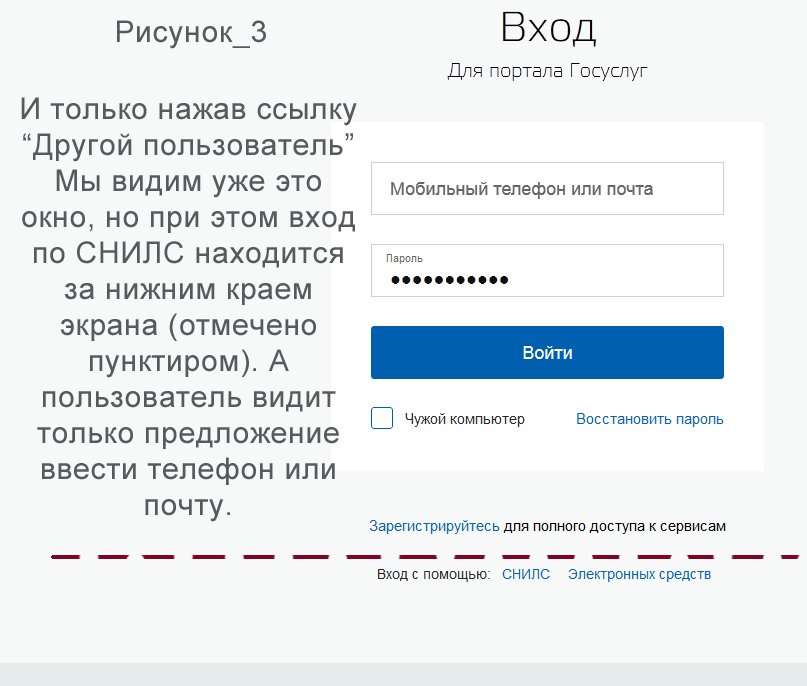Image resolution: width=807 pixels, height=686 pixels.
Task: Click the Вход с помощью label
Action: click(433, 574)
